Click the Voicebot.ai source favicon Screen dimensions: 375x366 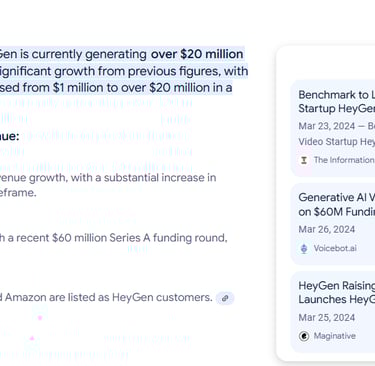[x=304, y=249]
